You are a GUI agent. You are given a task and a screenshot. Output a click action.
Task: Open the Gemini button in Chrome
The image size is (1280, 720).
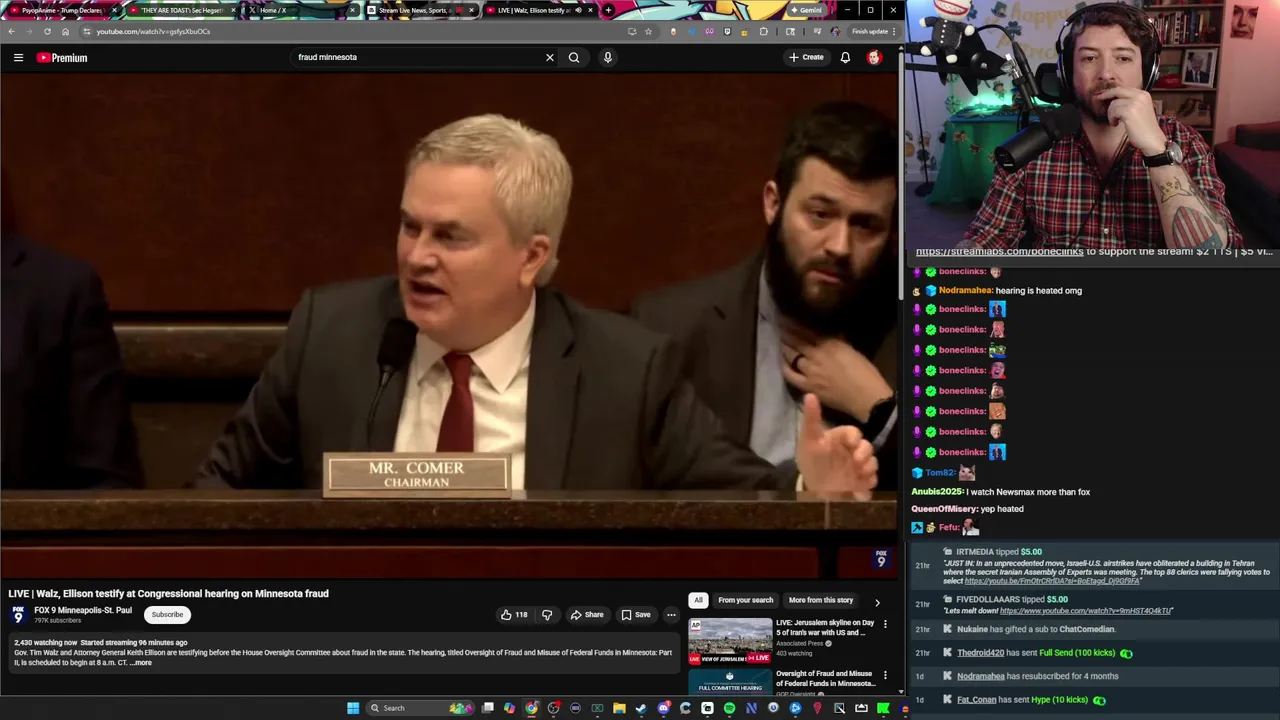pos(806,10)
